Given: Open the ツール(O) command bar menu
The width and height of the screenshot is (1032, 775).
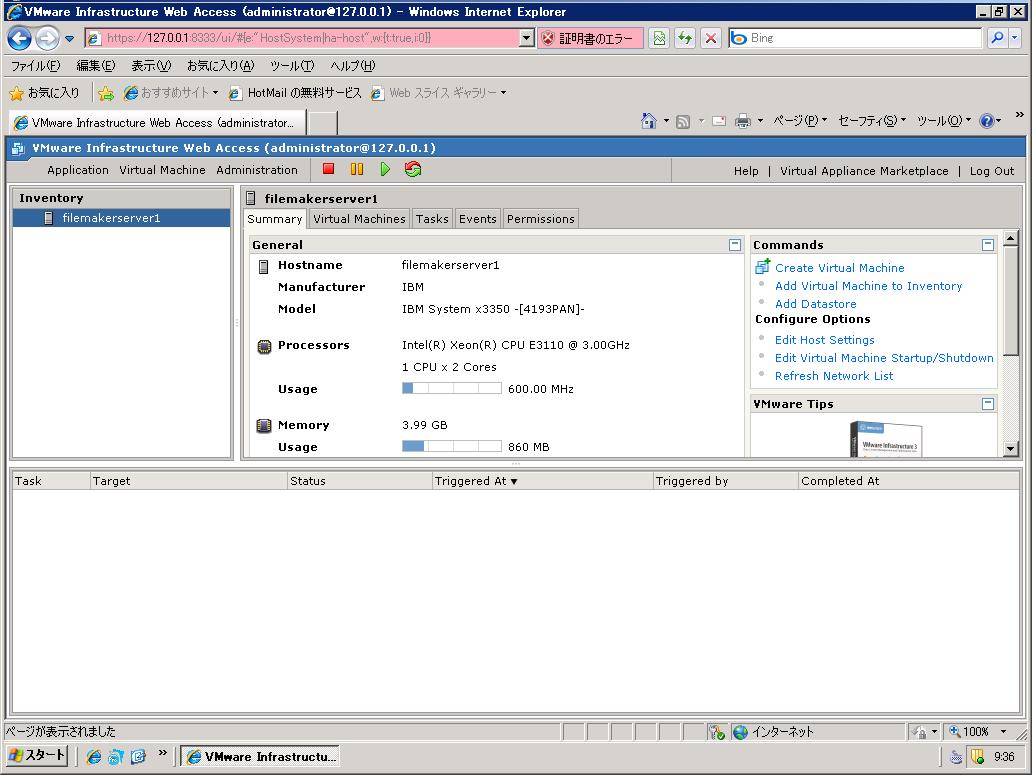Looking at the screenshot, I should (x=944, y=121).
